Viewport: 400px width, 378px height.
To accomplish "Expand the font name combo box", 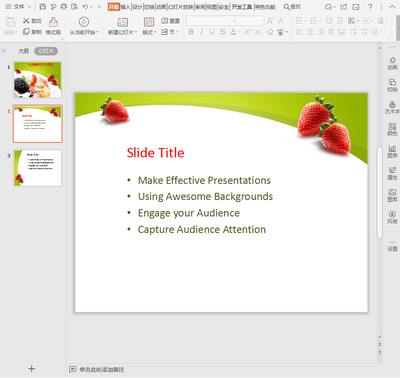I will tap(233, 21).
